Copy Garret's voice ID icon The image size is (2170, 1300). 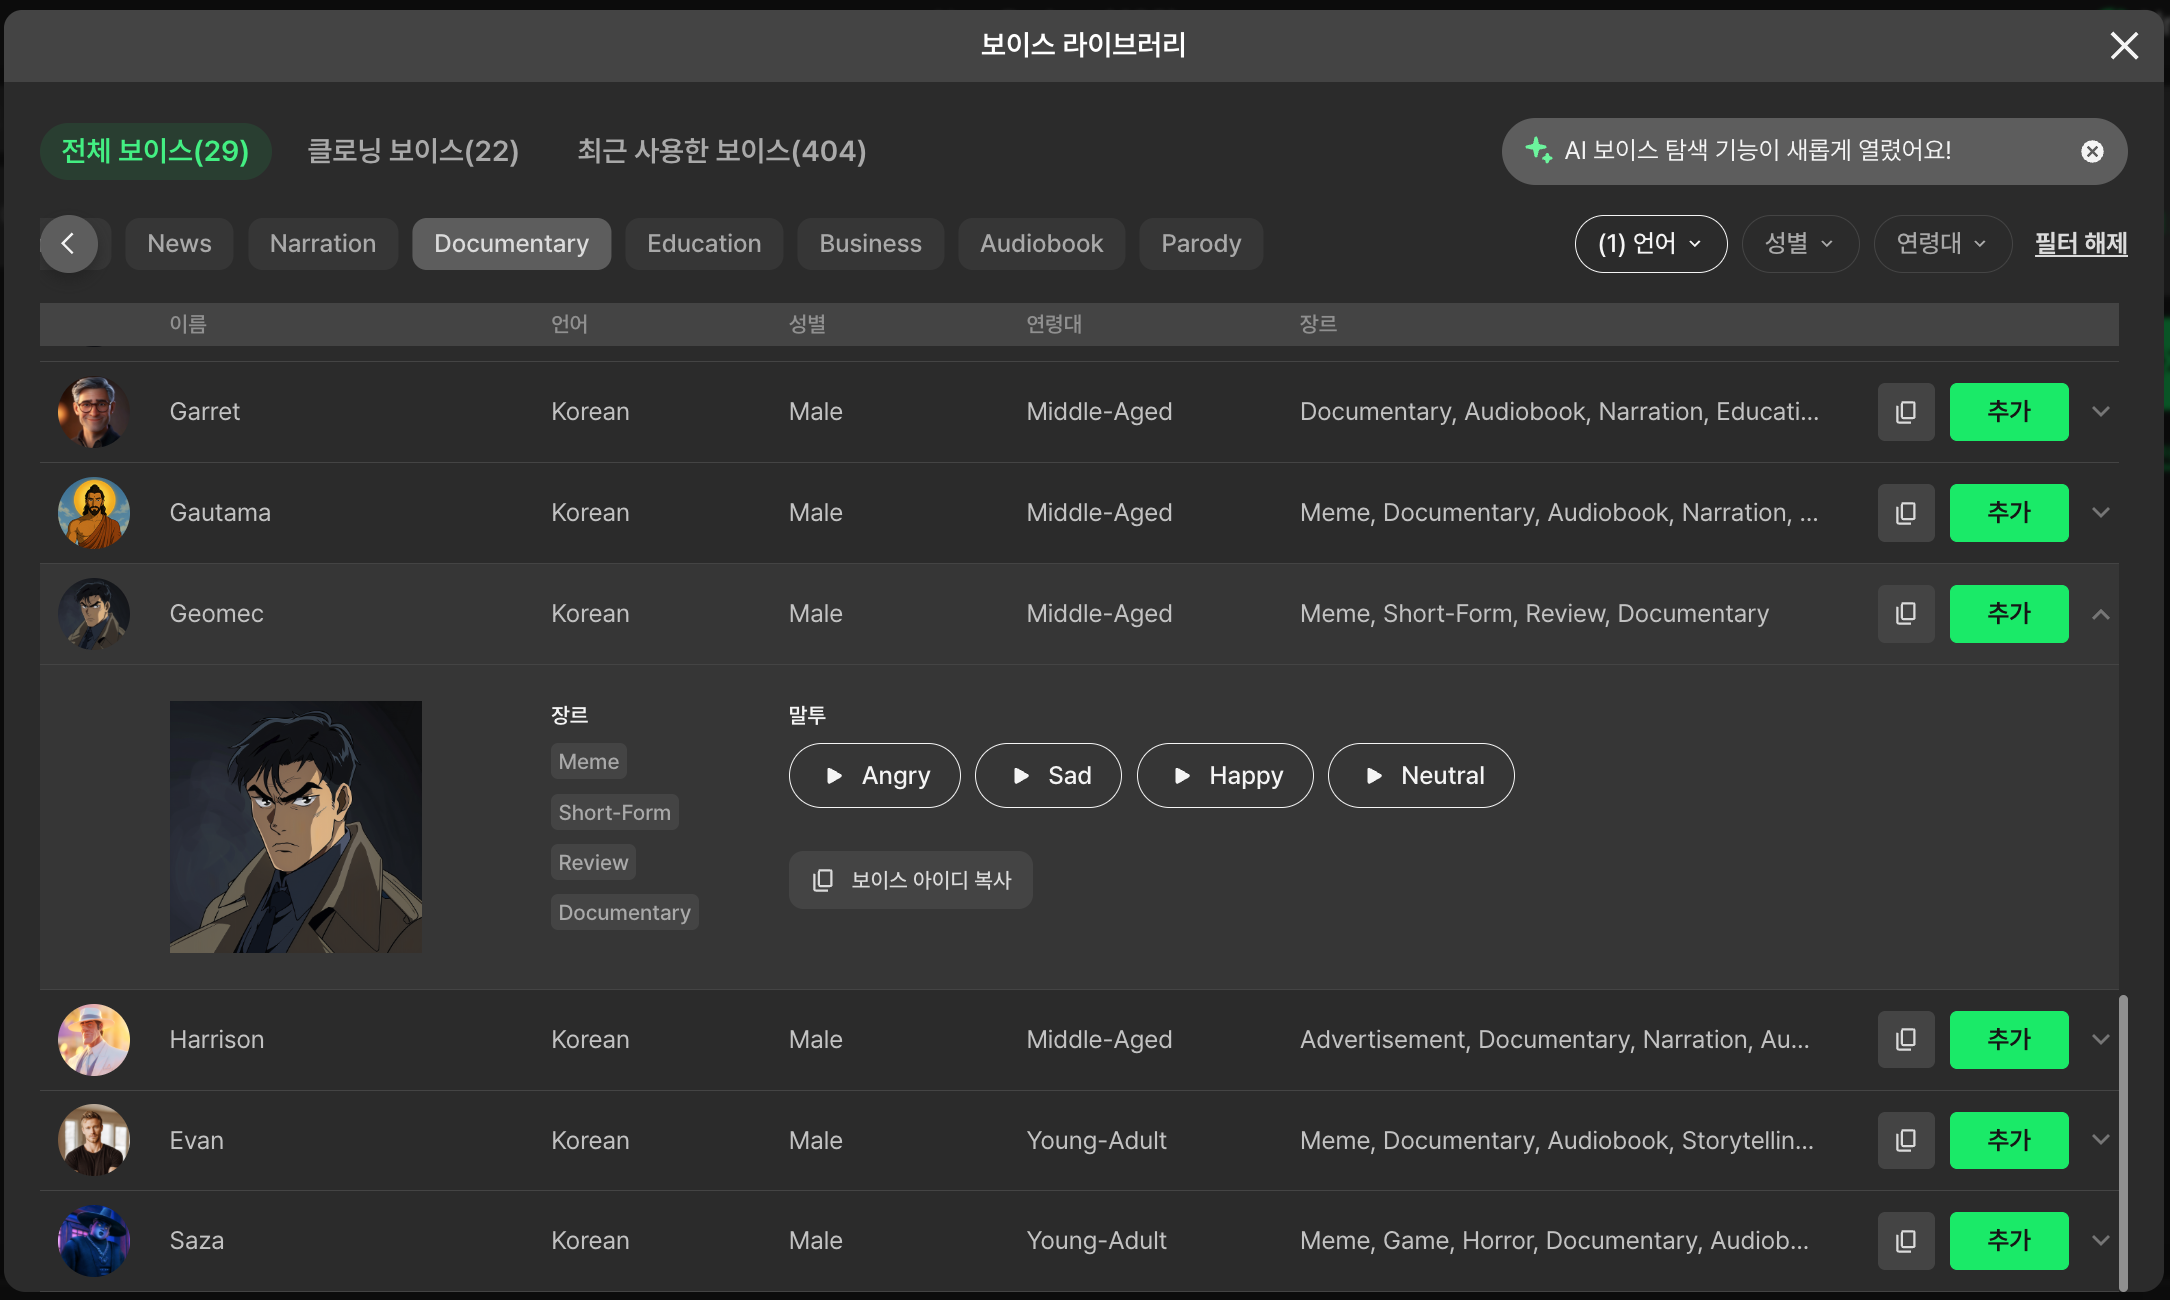[x=1906, y=412]
